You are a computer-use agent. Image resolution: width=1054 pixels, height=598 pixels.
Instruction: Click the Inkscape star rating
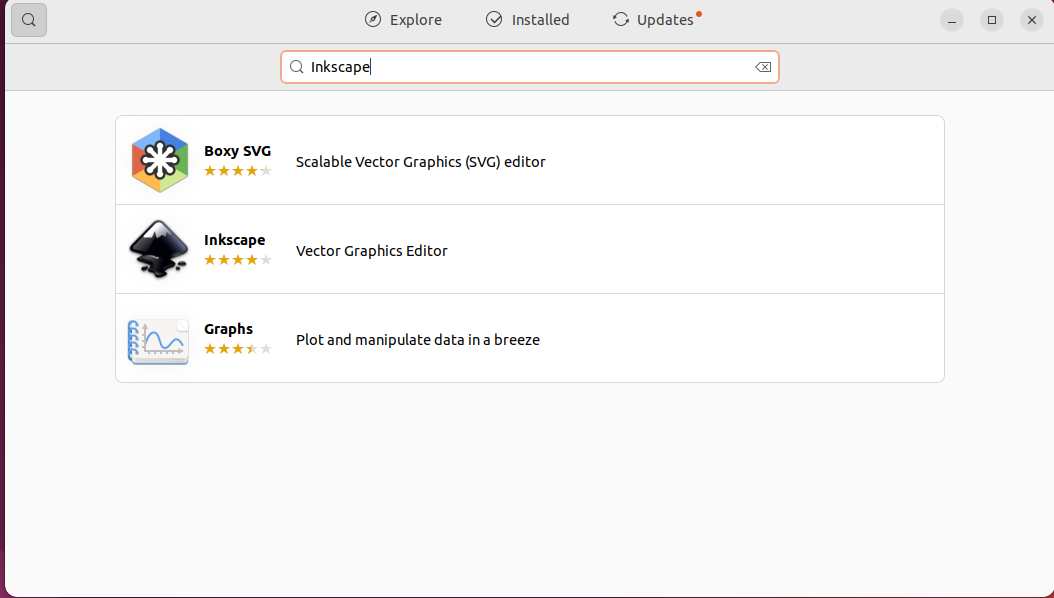[x=238, y=260]
